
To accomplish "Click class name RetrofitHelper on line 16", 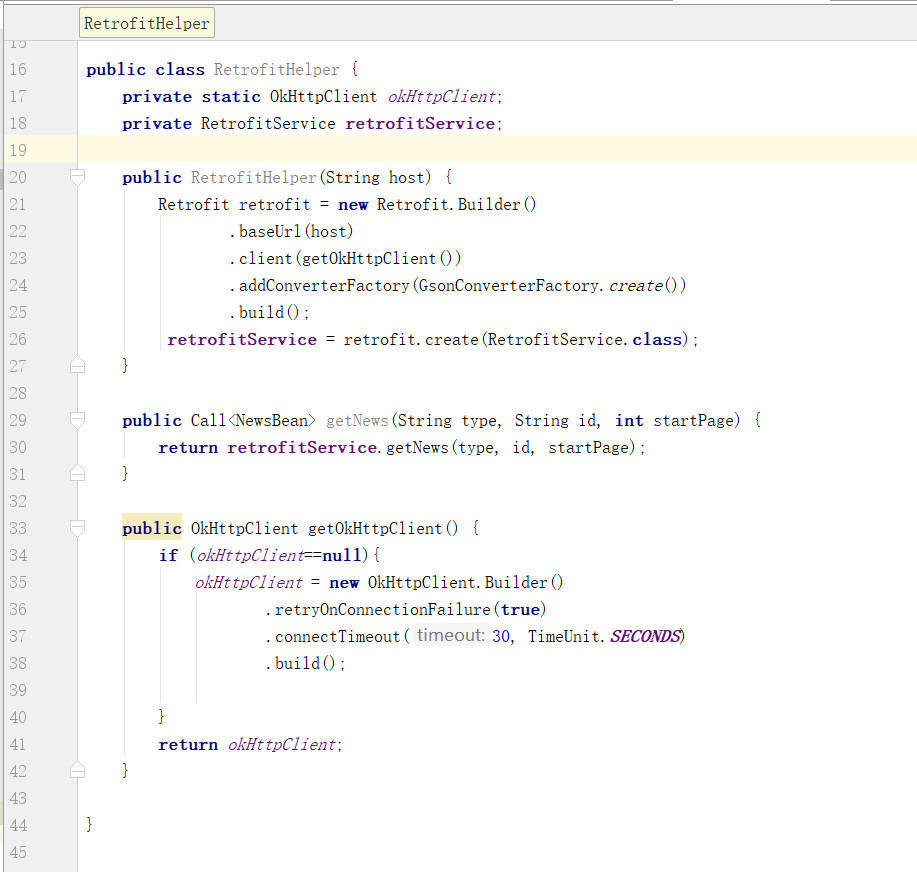I will 277,70.
